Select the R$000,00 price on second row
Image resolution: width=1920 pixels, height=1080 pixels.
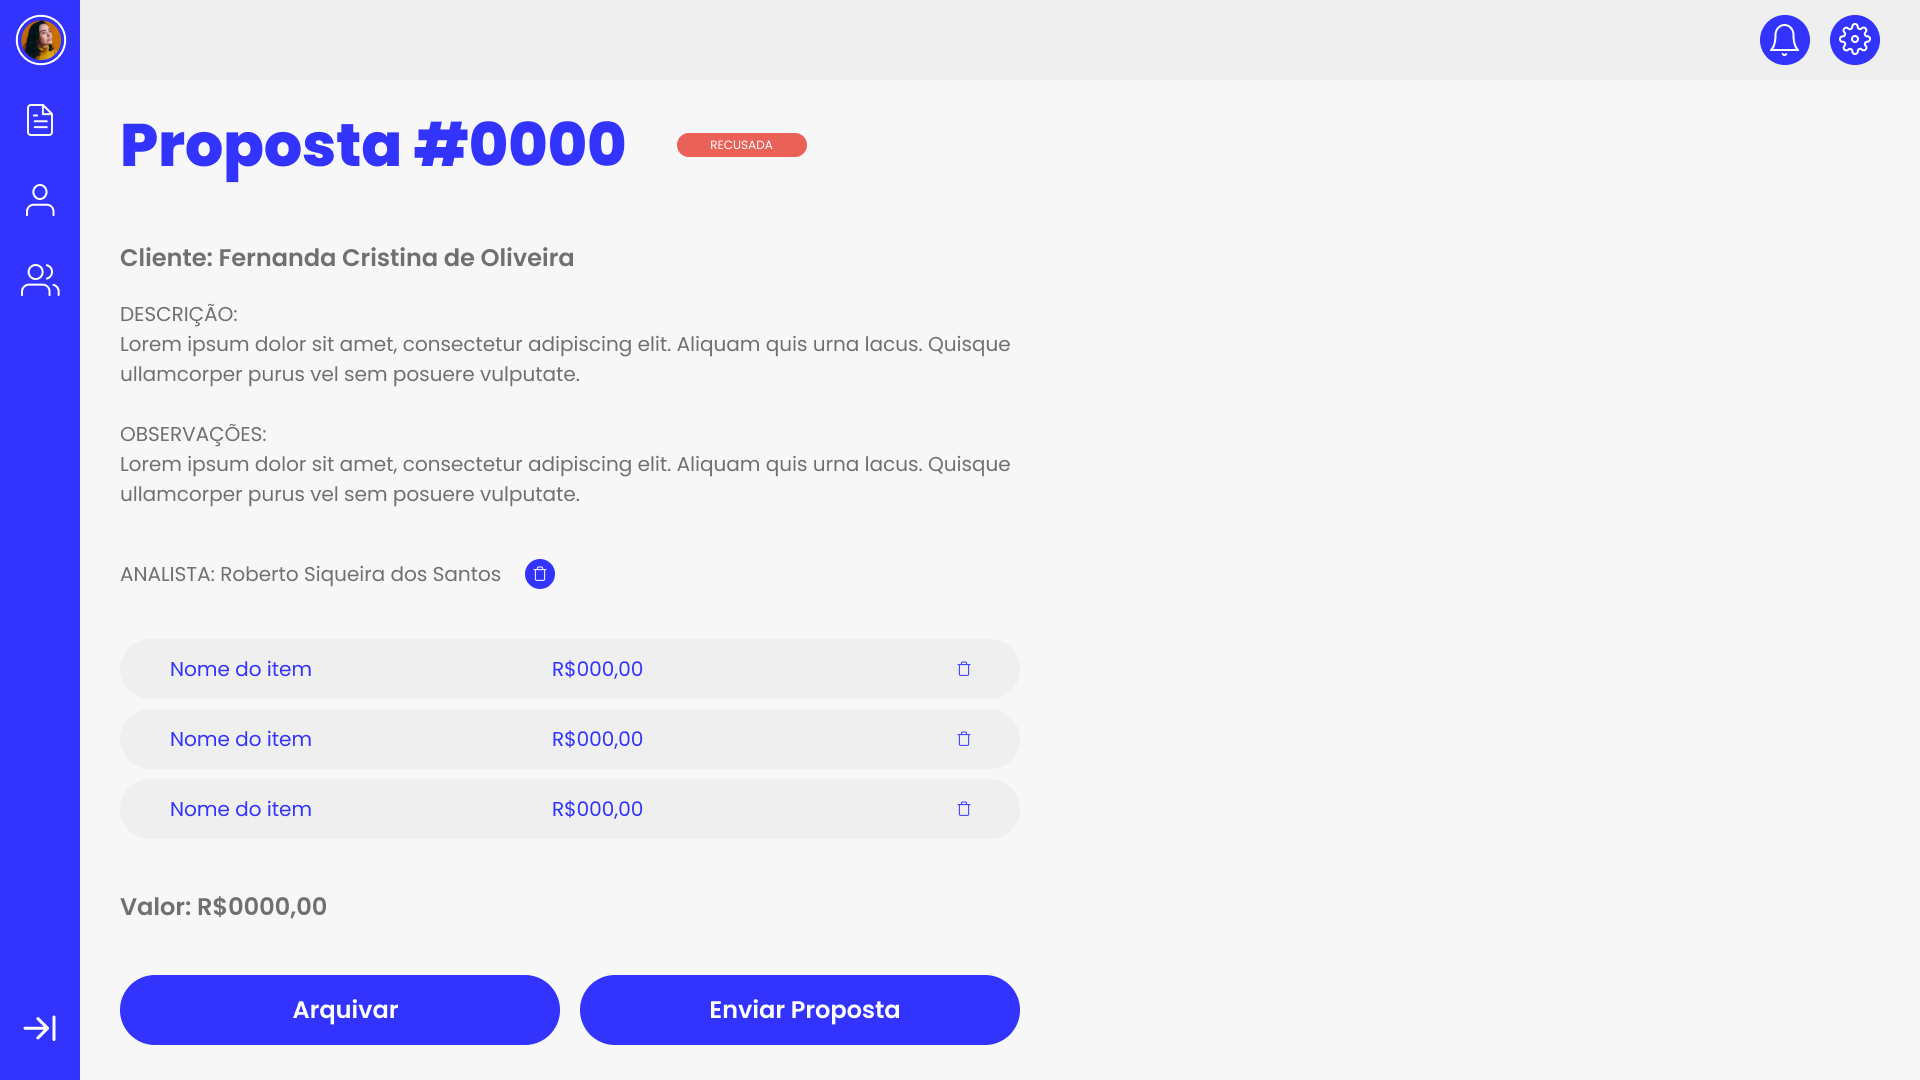pos(597,739)
